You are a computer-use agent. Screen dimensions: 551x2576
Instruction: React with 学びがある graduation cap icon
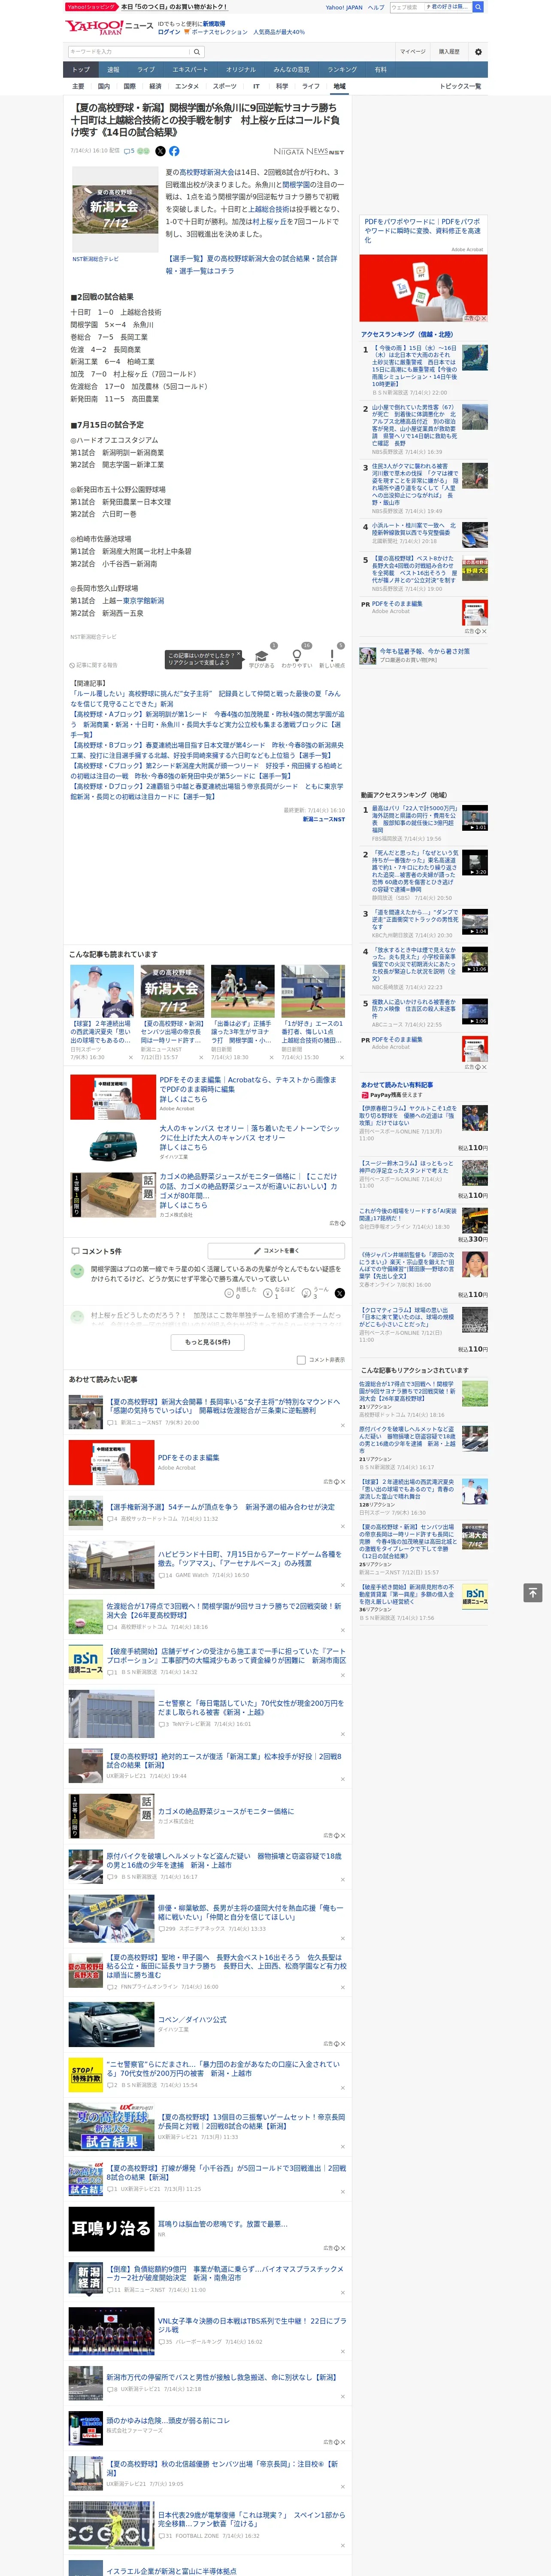[261, 656]
